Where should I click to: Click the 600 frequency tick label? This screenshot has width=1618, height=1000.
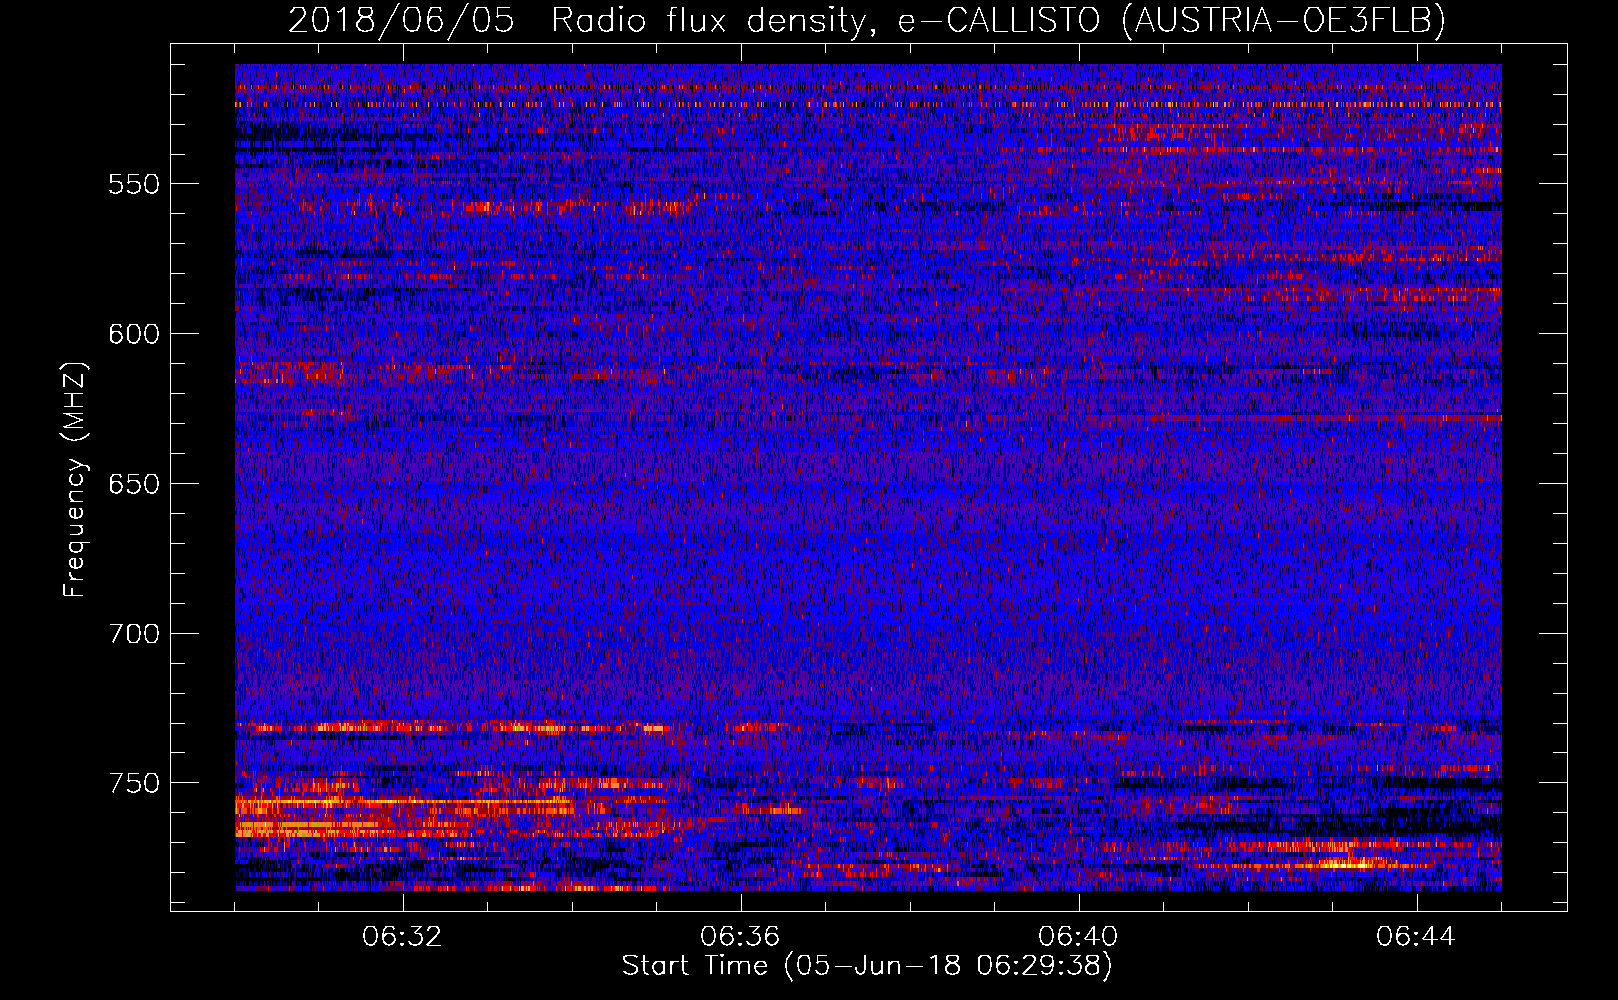134,334
